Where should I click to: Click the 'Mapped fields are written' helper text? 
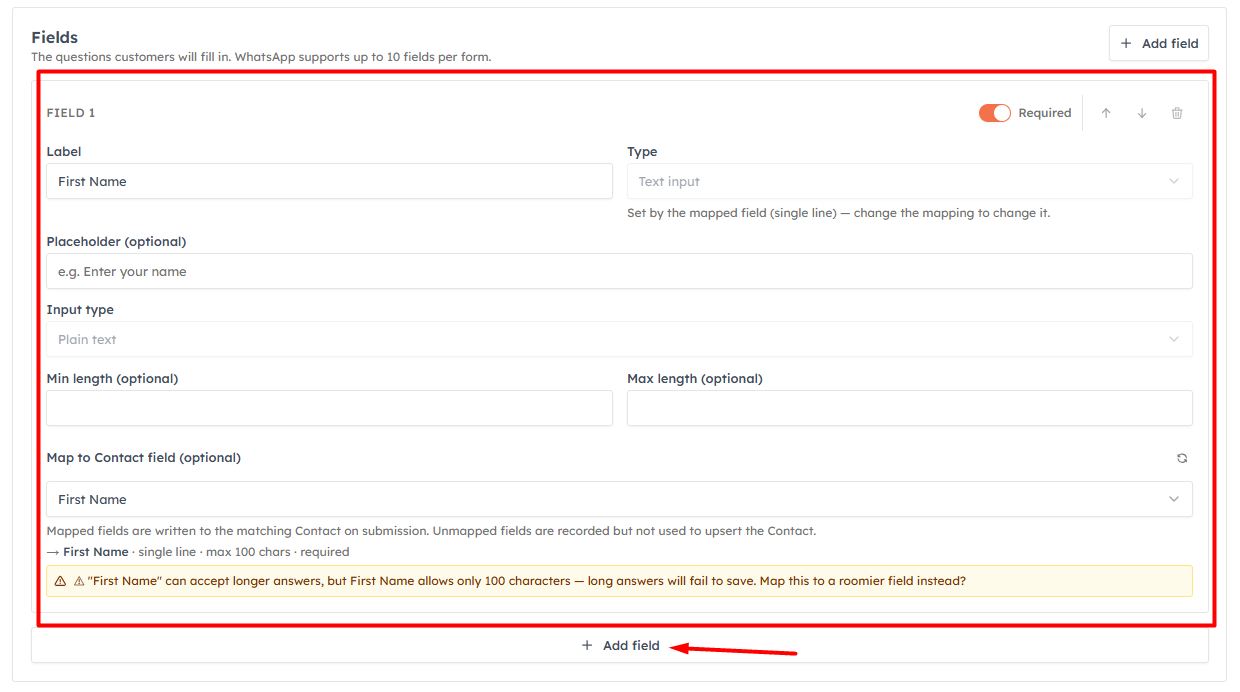coord(431,531)
